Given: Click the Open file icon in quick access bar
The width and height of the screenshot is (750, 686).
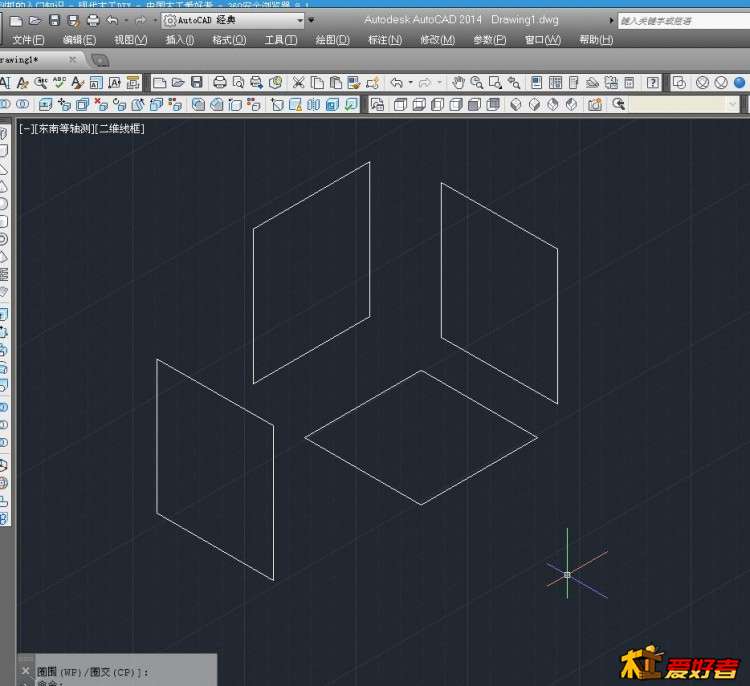Looking at the screenshot, I should [x=34, y=21].
